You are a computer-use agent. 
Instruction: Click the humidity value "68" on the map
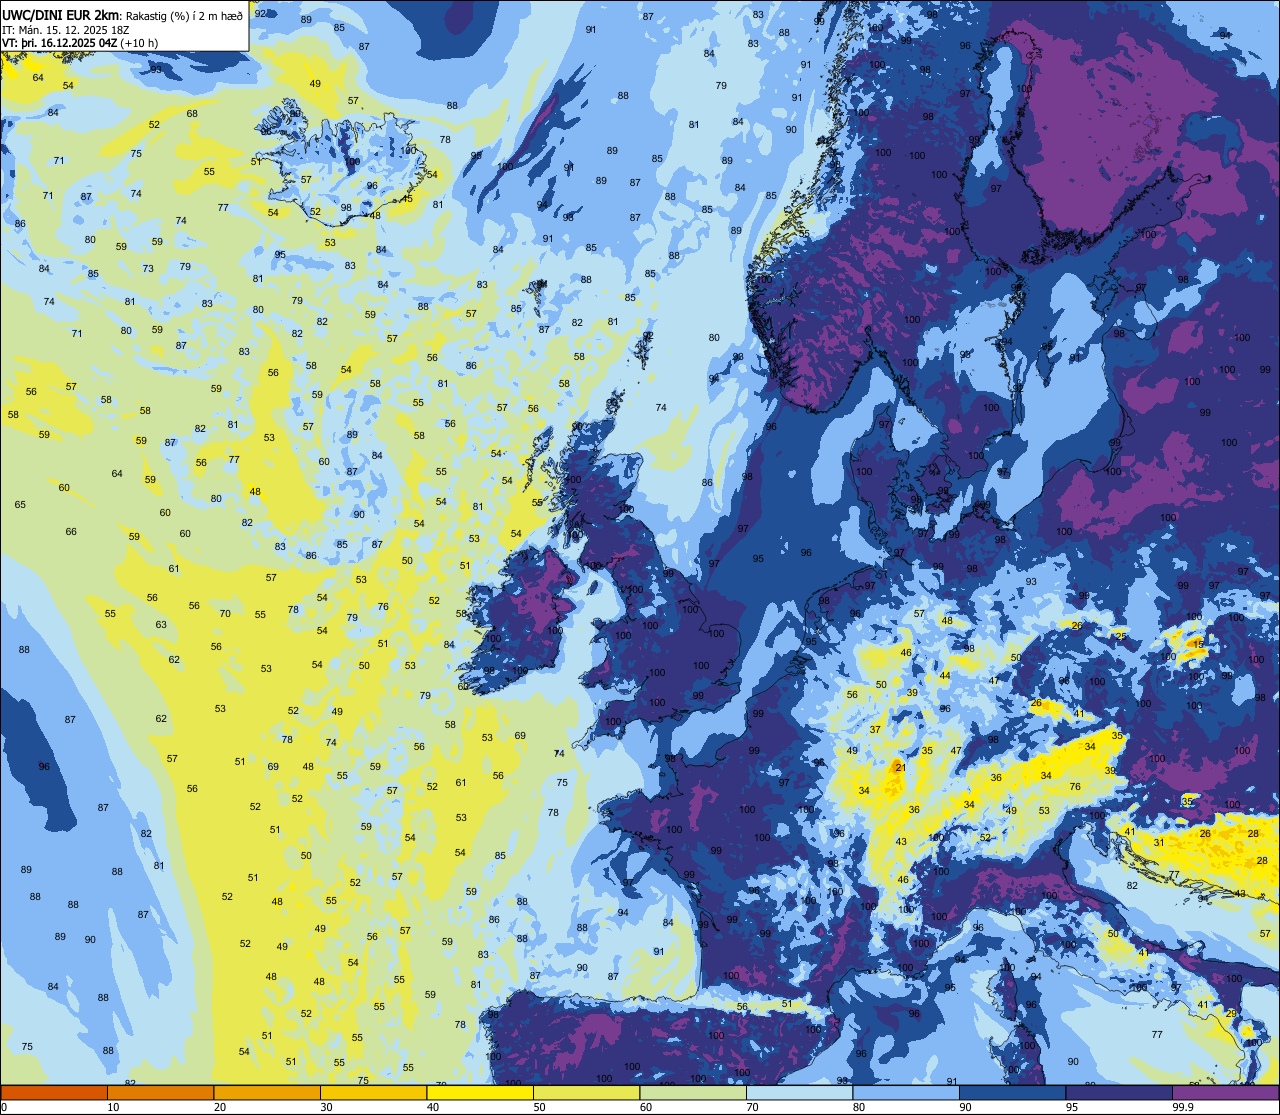pyautogui.click(x=192, y=113)
